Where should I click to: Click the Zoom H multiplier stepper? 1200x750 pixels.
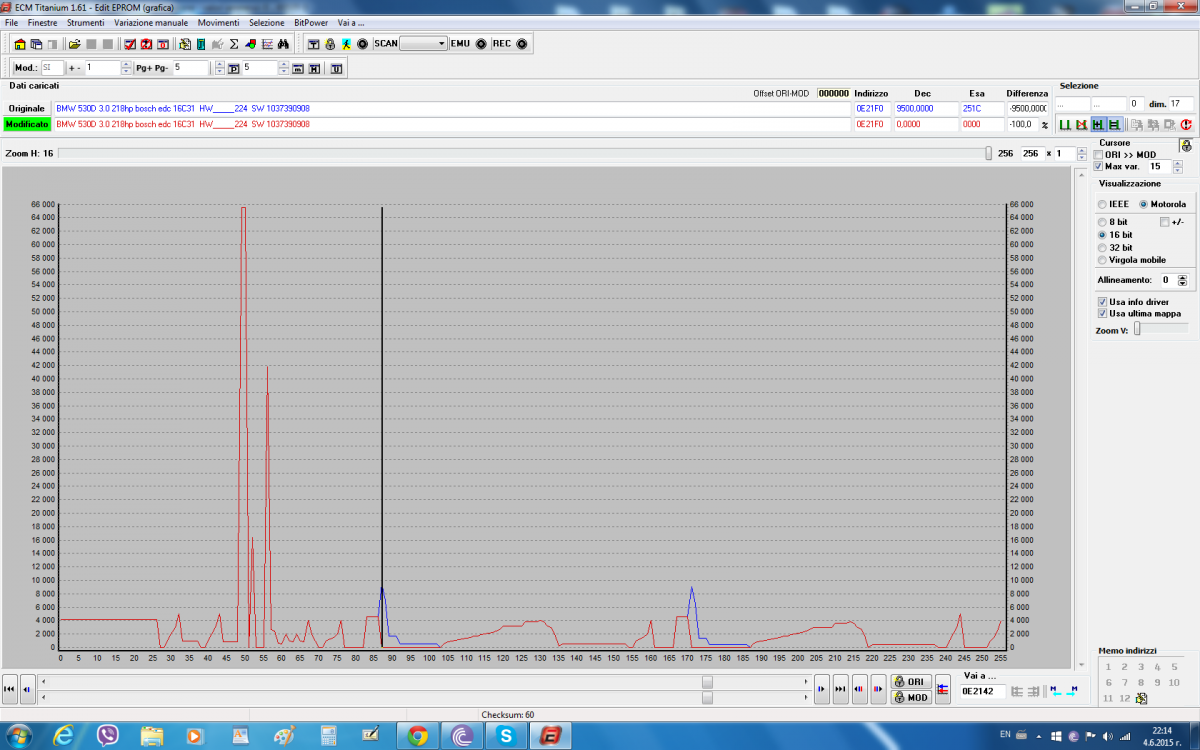coord(1082,154)
